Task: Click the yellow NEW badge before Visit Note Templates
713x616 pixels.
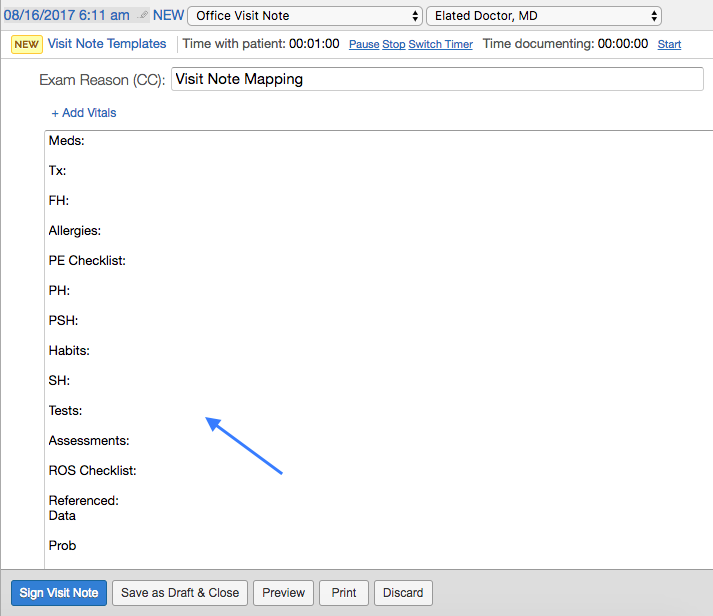Action: point(27,44)
